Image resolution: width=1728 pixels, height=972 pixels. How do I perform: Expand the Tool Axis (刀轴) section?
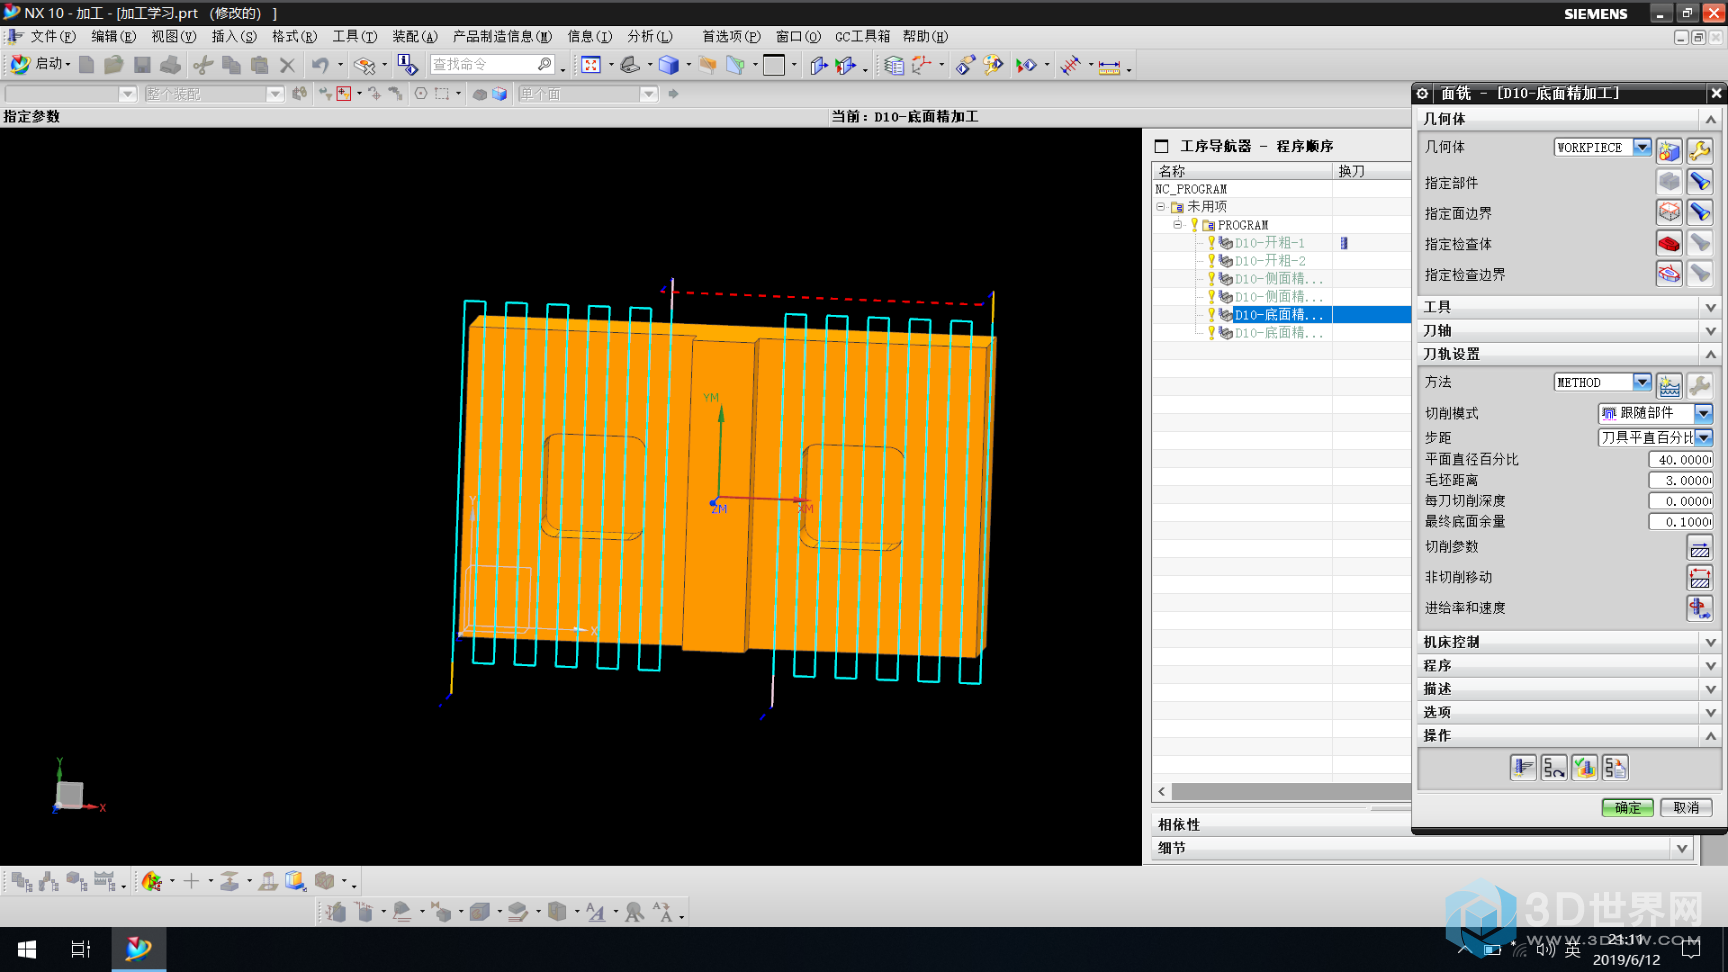1711,331
